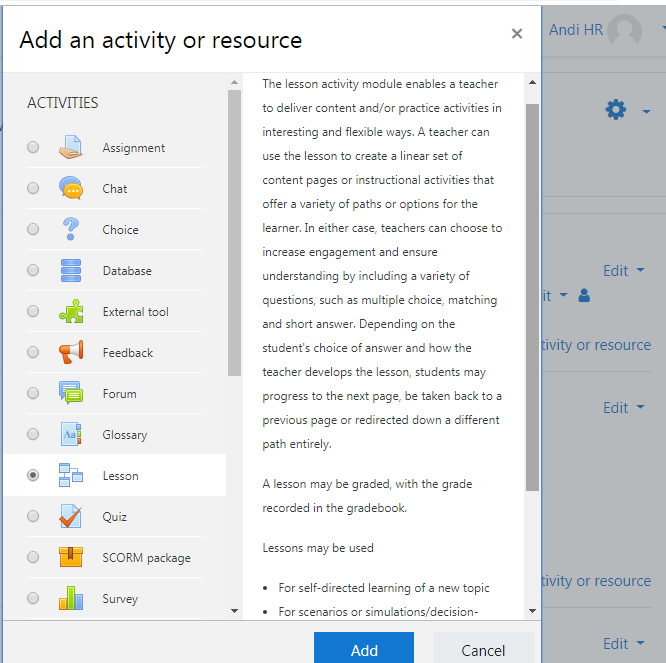Viewport: 666px width, 663px height.
Task: Click the selected Lesson radio button
Action: point(33,475)
